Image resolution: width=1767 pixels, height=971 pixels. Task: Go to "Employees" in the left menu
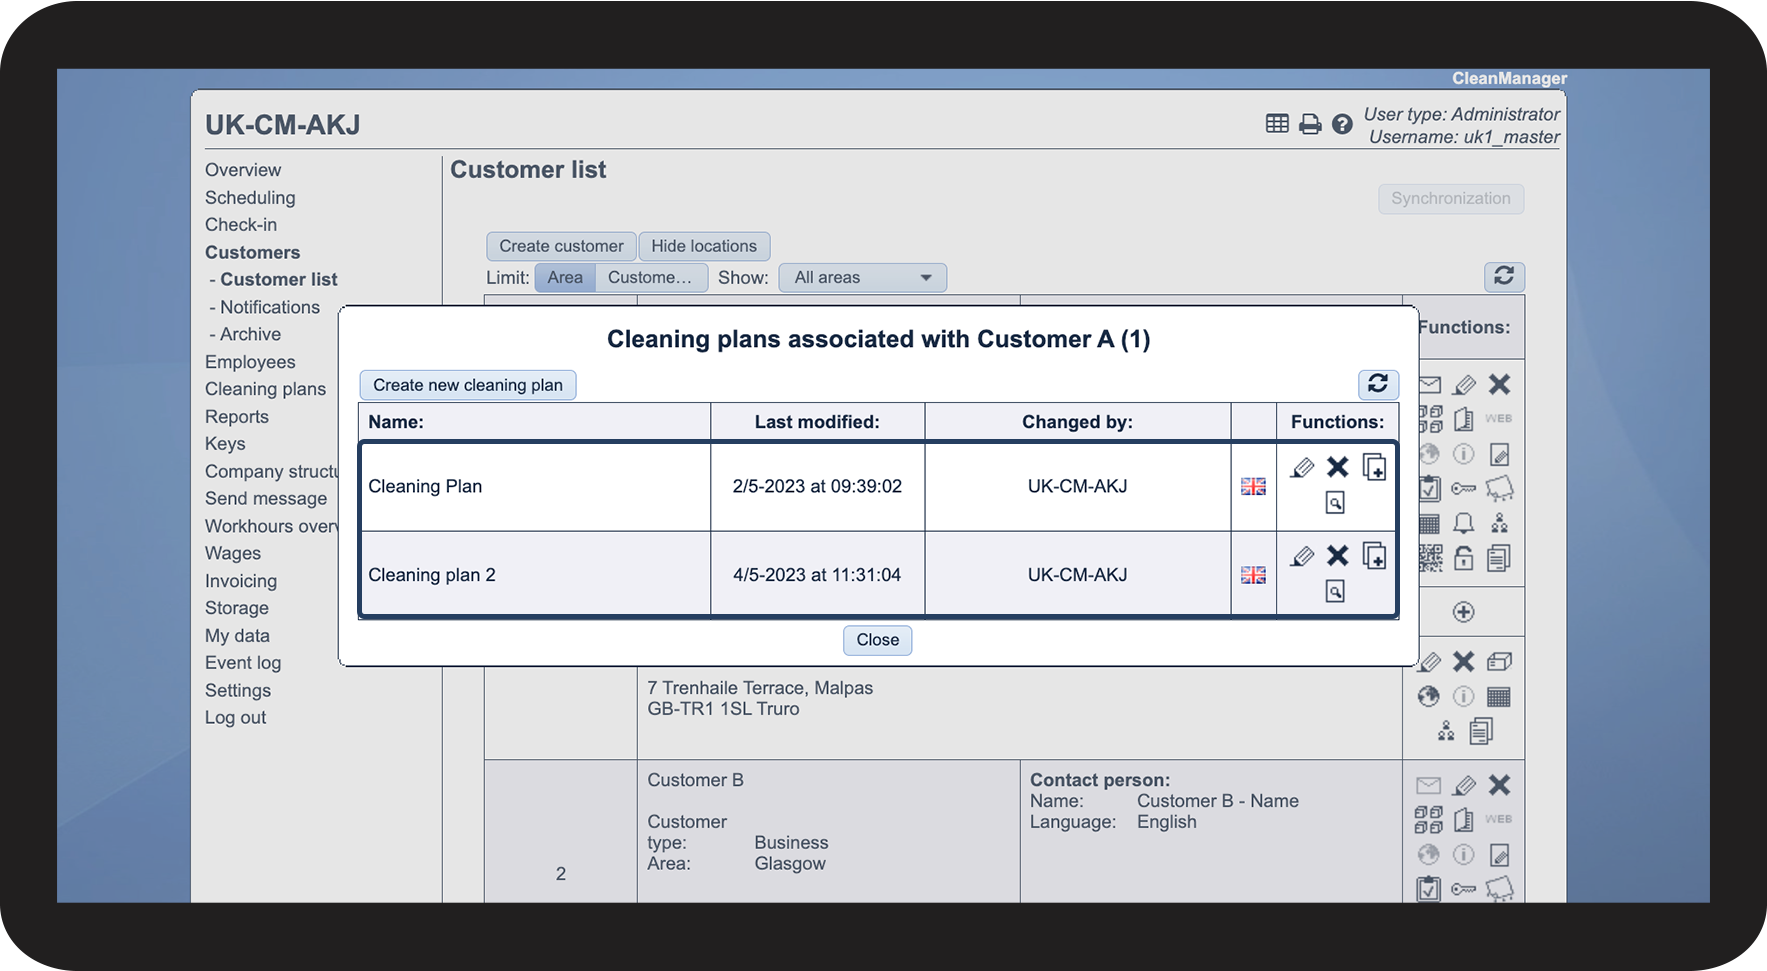[250, 362]
